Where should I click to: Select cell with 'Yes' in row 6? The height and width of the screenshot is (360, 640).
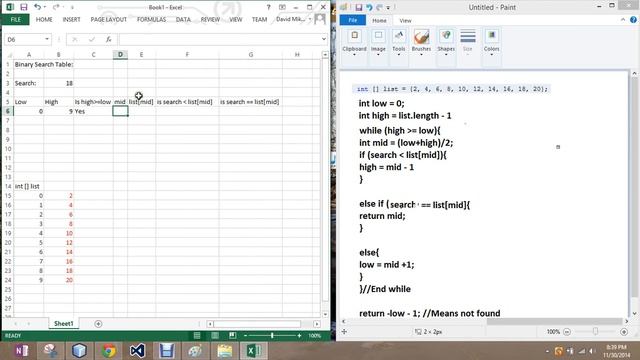click(x=93, y=111)
